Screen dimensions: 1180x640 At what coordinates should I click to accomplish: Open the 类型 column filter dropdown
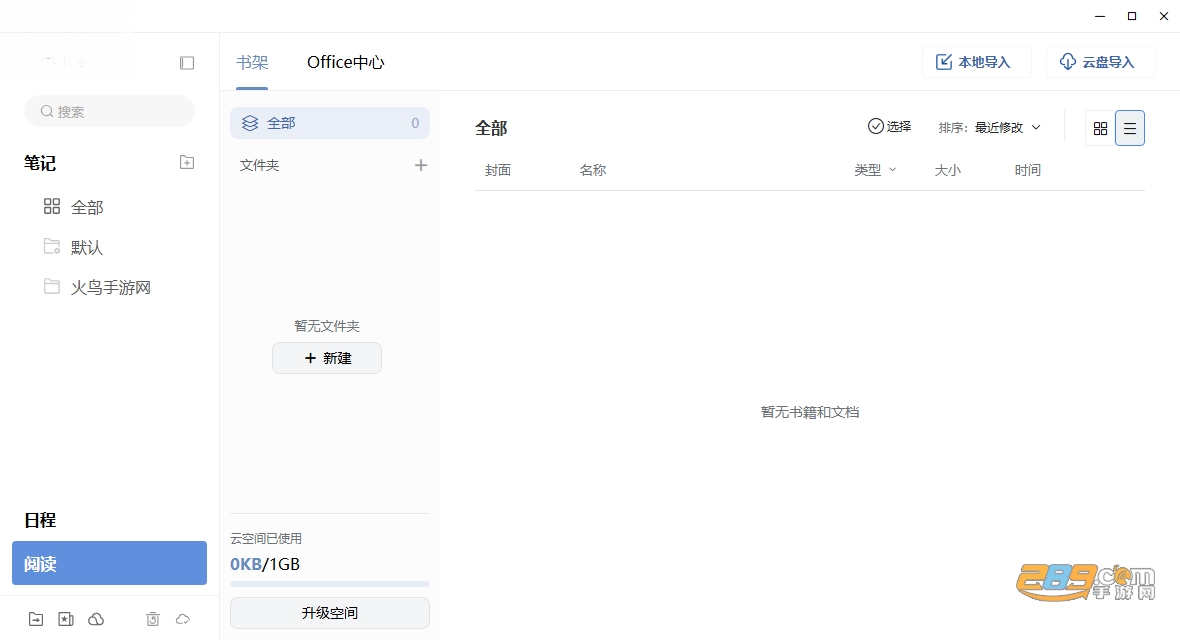(x=875, y=170)
